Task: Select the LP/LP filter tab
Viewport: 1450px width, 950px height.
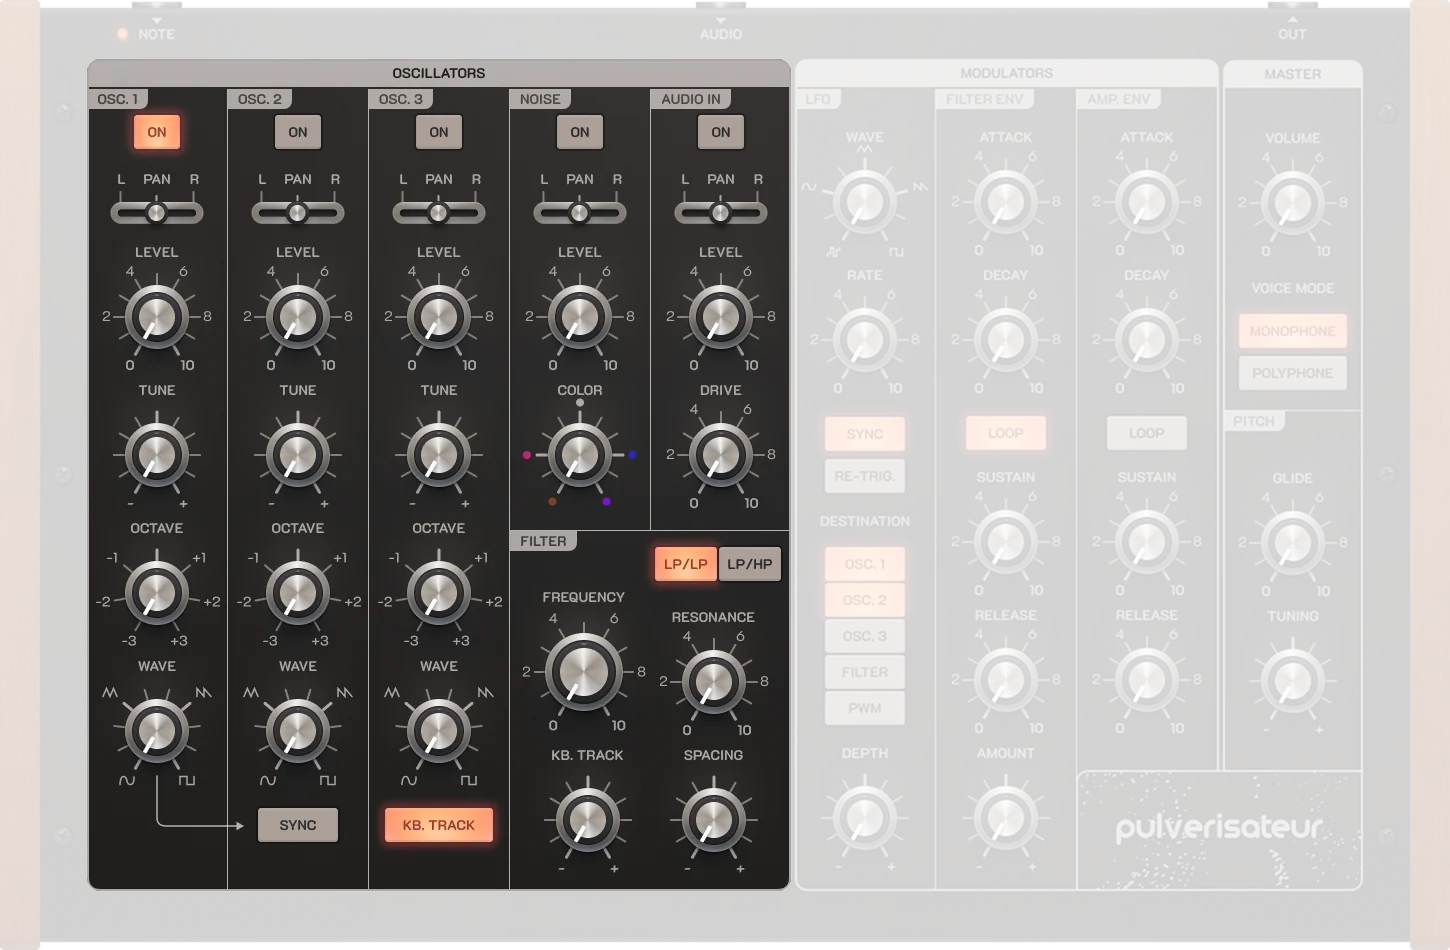Action: (685, 563)
